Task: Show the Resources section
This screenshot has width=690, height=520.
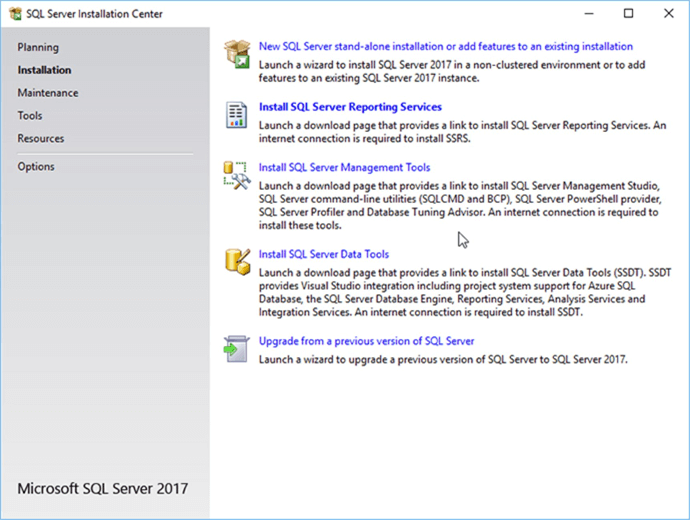Action: click(x=40, y=139)
